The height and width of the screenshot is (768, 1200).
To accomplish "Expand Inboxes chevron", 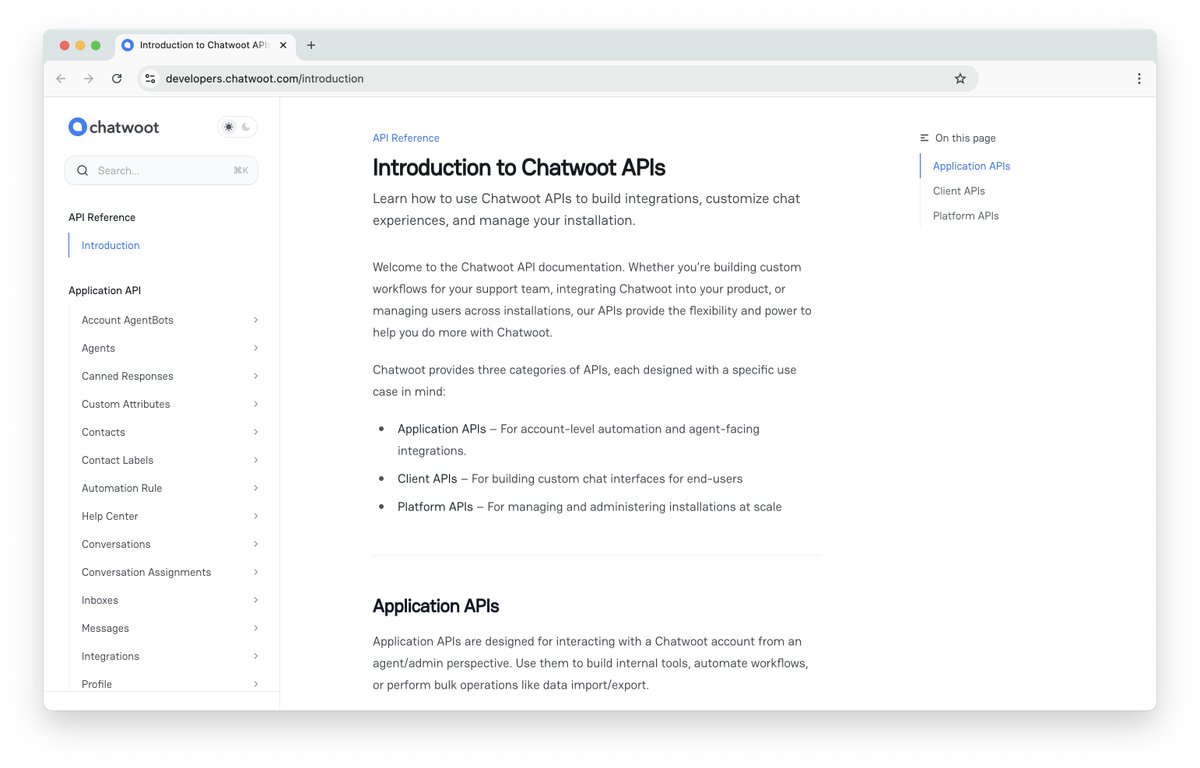I will [x=256, y=600].
